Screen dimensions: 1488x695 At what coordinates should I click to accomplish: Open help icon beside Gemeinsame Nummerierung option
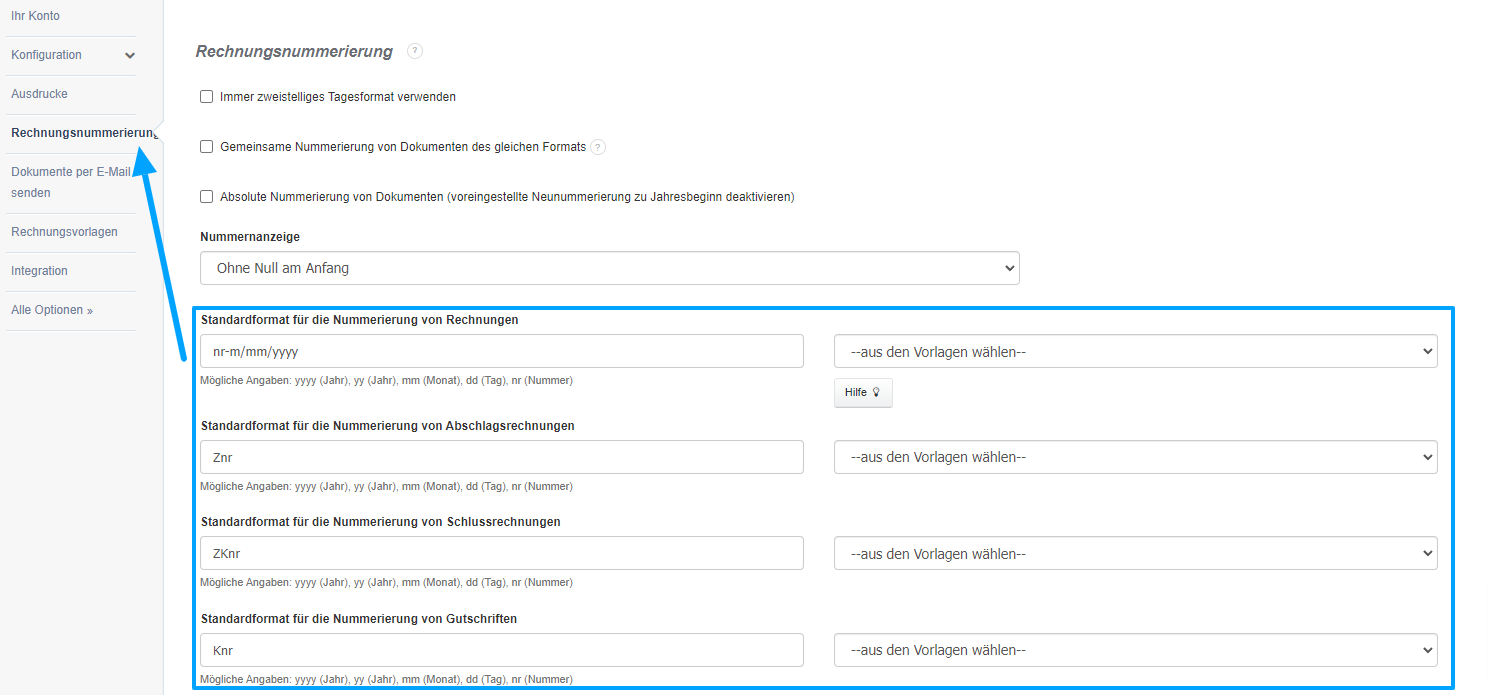[597, 146]
